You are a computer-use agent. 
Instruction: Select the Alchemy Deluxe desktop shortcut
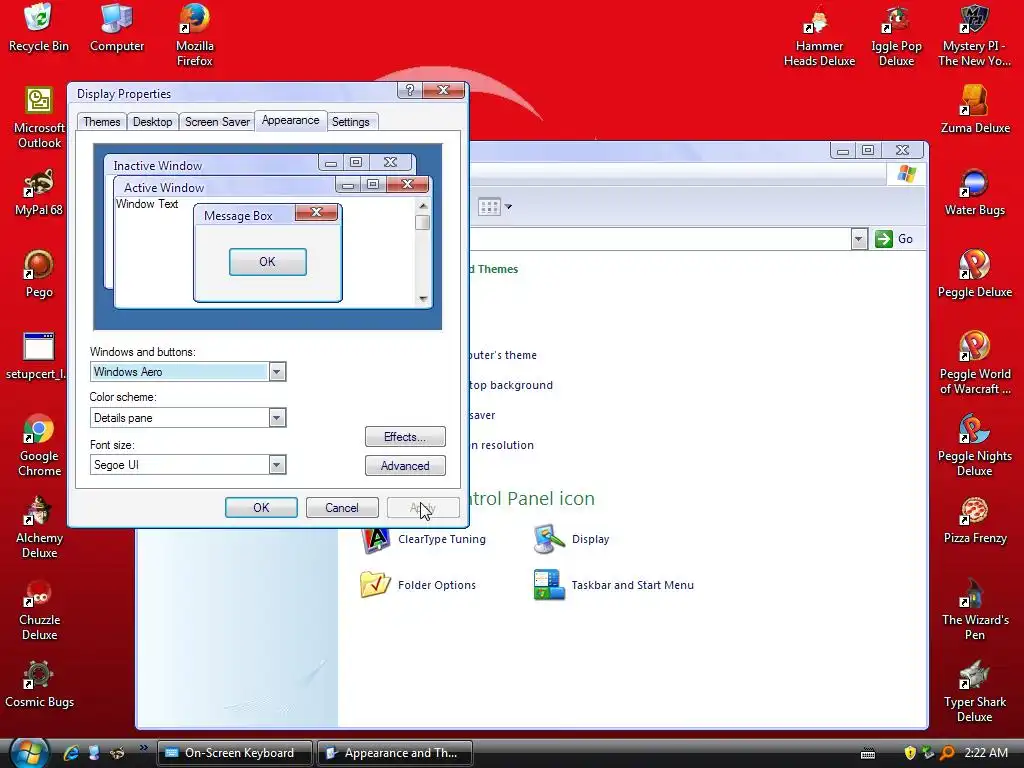tap(39, 528)
